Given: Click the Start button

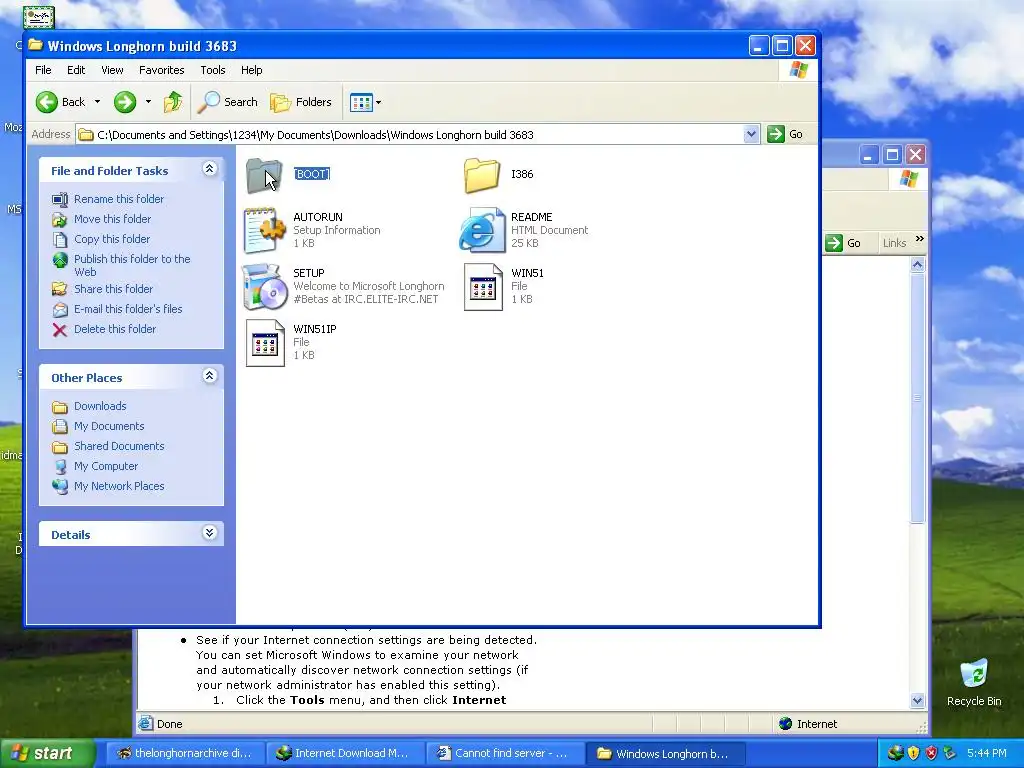Looking at the screenshot, I should (x=46, y=753).
